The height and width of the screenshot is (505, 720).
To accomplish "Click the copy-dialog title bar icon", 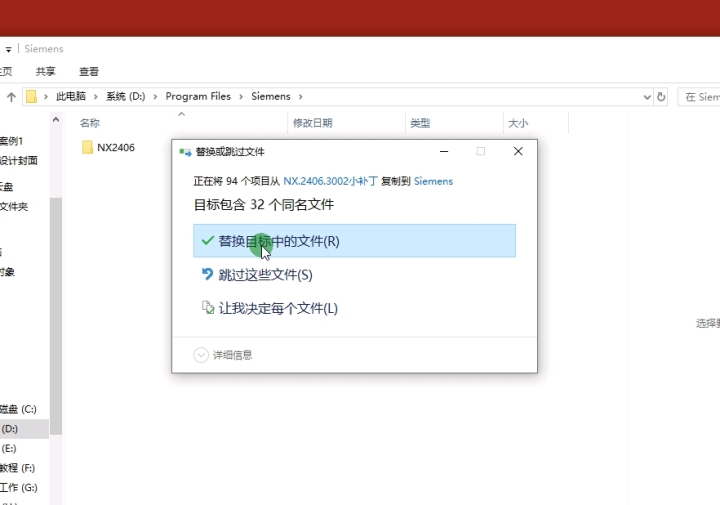I will click(185, 152).
